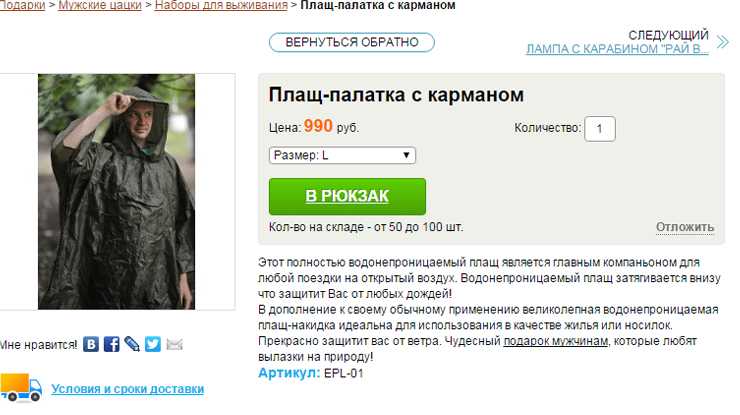Enlarge the raincoat product photo
Viewport: 740px width, 415px height.
pos(117,192)
